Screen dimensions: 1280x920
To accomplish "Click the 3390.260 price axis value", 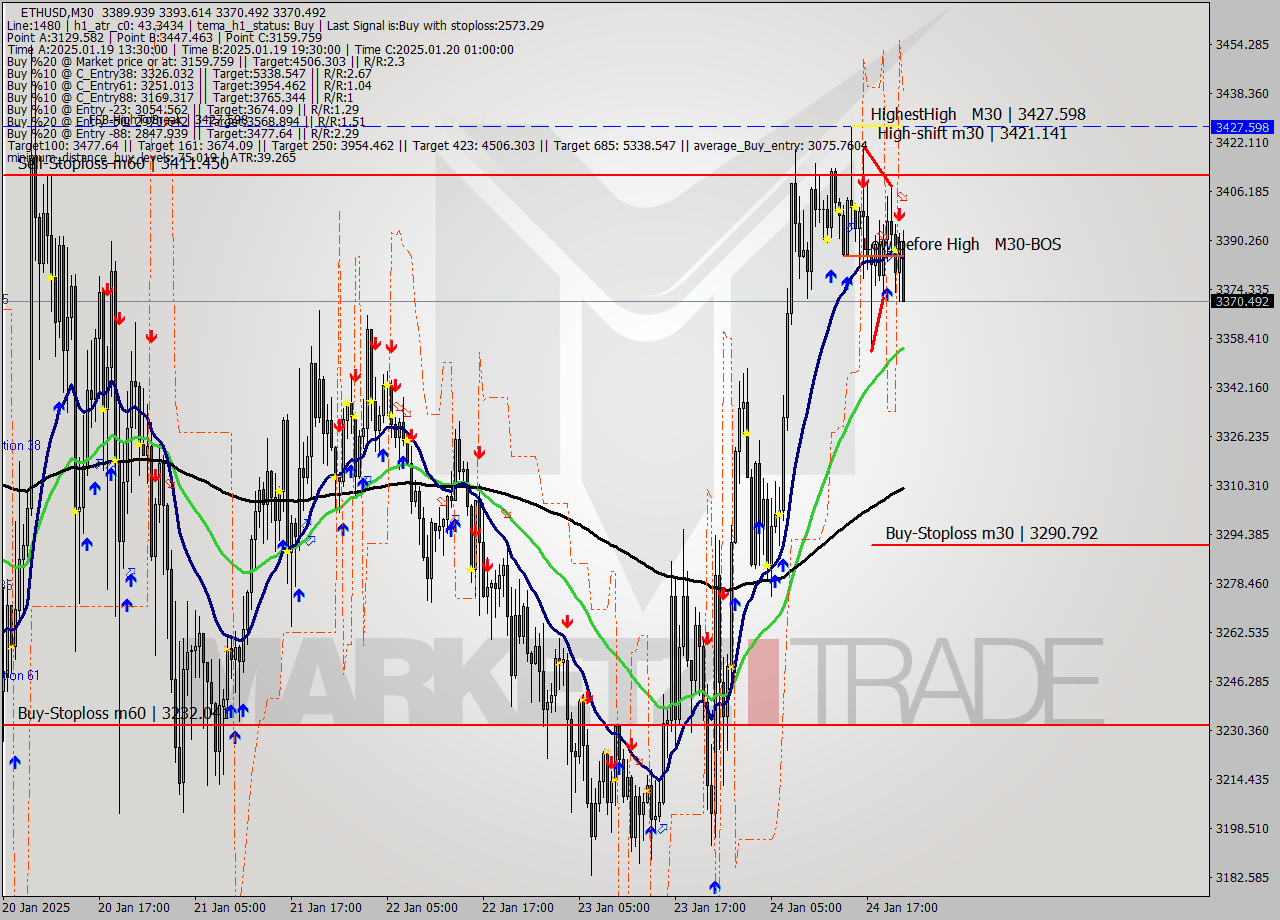I will coord(1241,240).
